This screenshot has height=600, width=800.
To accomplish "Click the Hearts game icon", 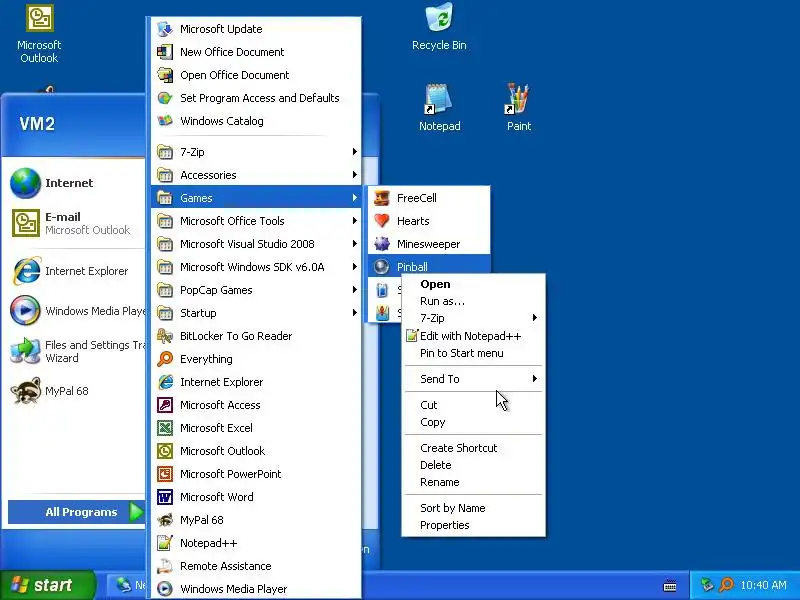I will click(382, 221).
